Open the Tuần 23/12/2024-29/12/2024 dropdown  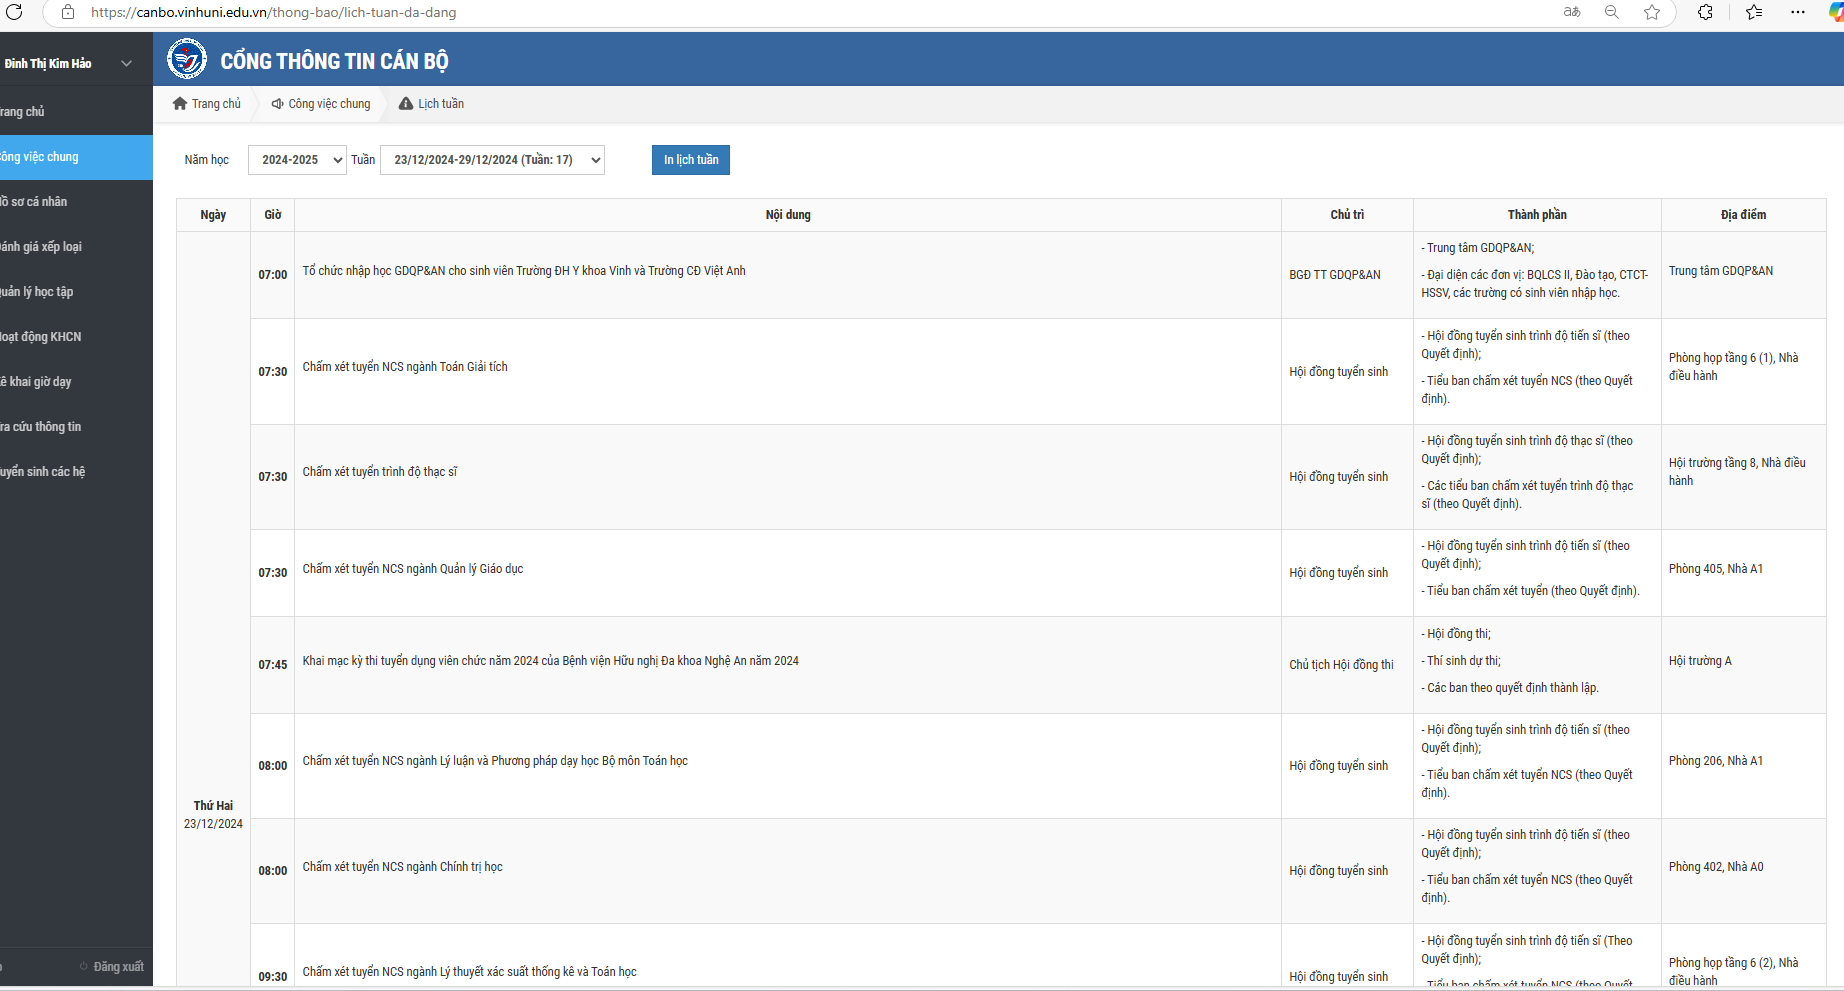click(x=493, y=160)
